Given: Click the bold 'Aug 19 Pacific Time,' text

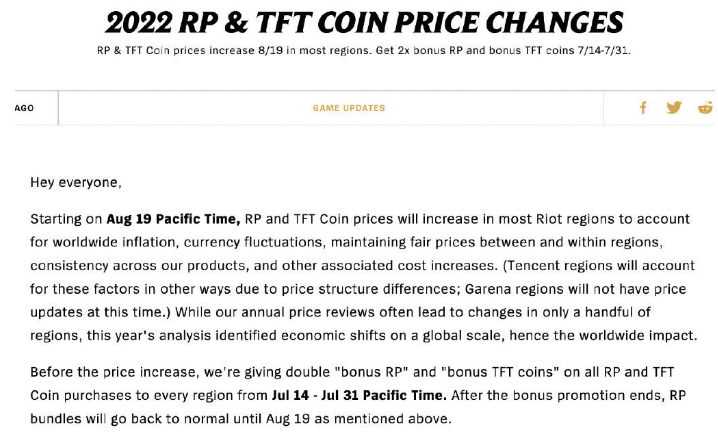Looking at the screenshot, I should coord(174,219).
